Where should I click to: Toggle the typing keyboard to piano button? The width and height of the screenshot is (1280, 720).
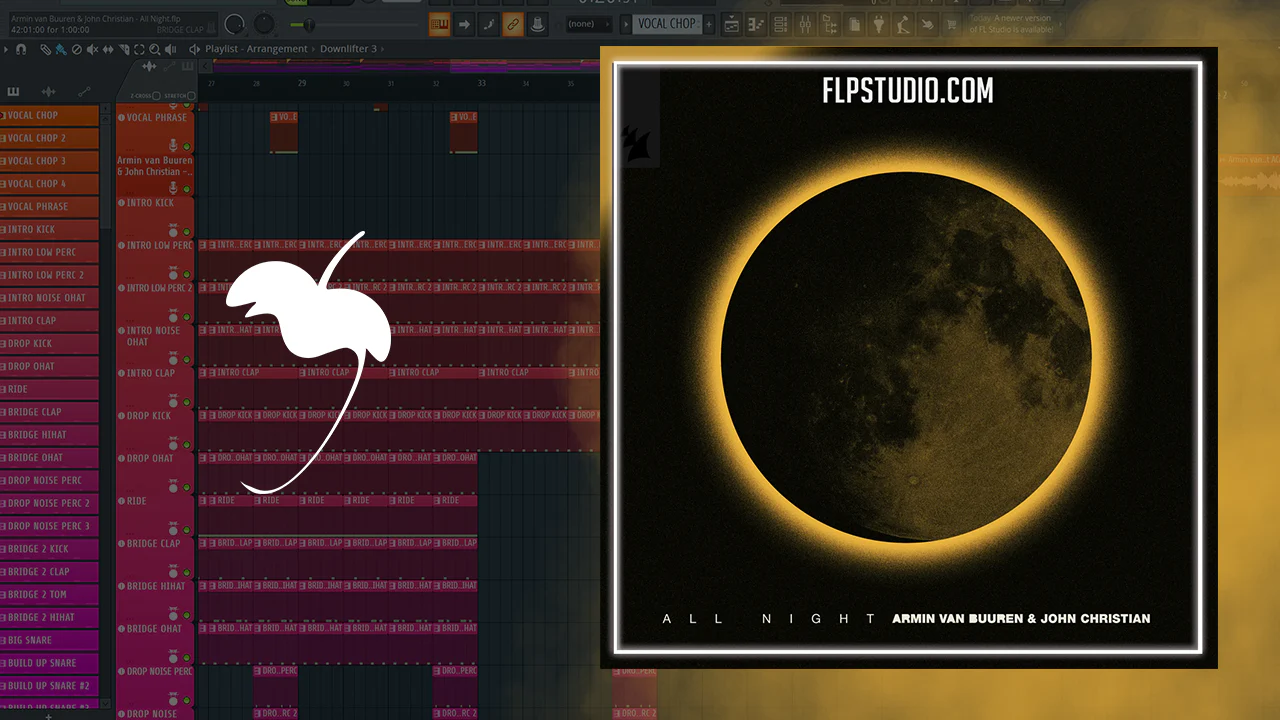click(439, 24)
